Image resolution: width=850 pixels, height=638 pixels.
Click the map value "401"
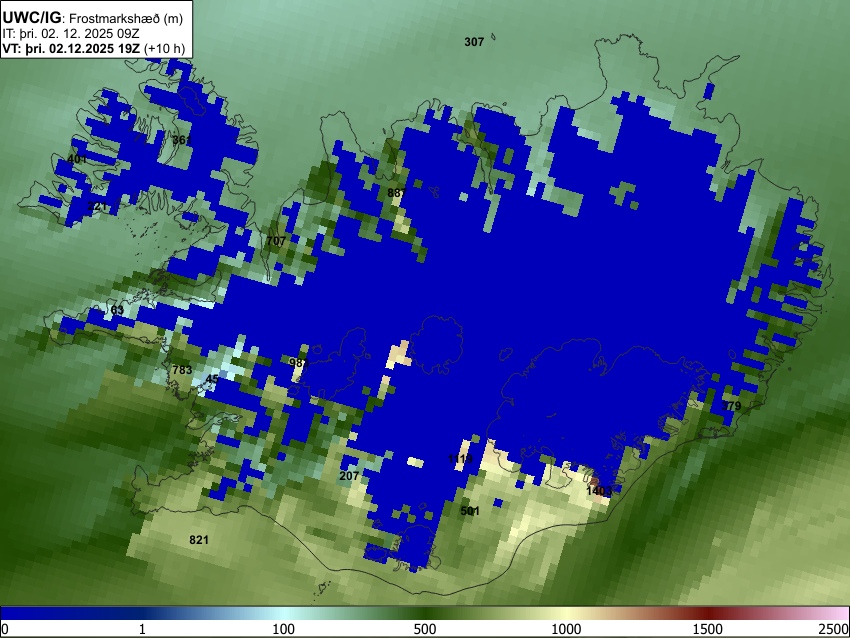pyautogui.click(x=77, y=159)
